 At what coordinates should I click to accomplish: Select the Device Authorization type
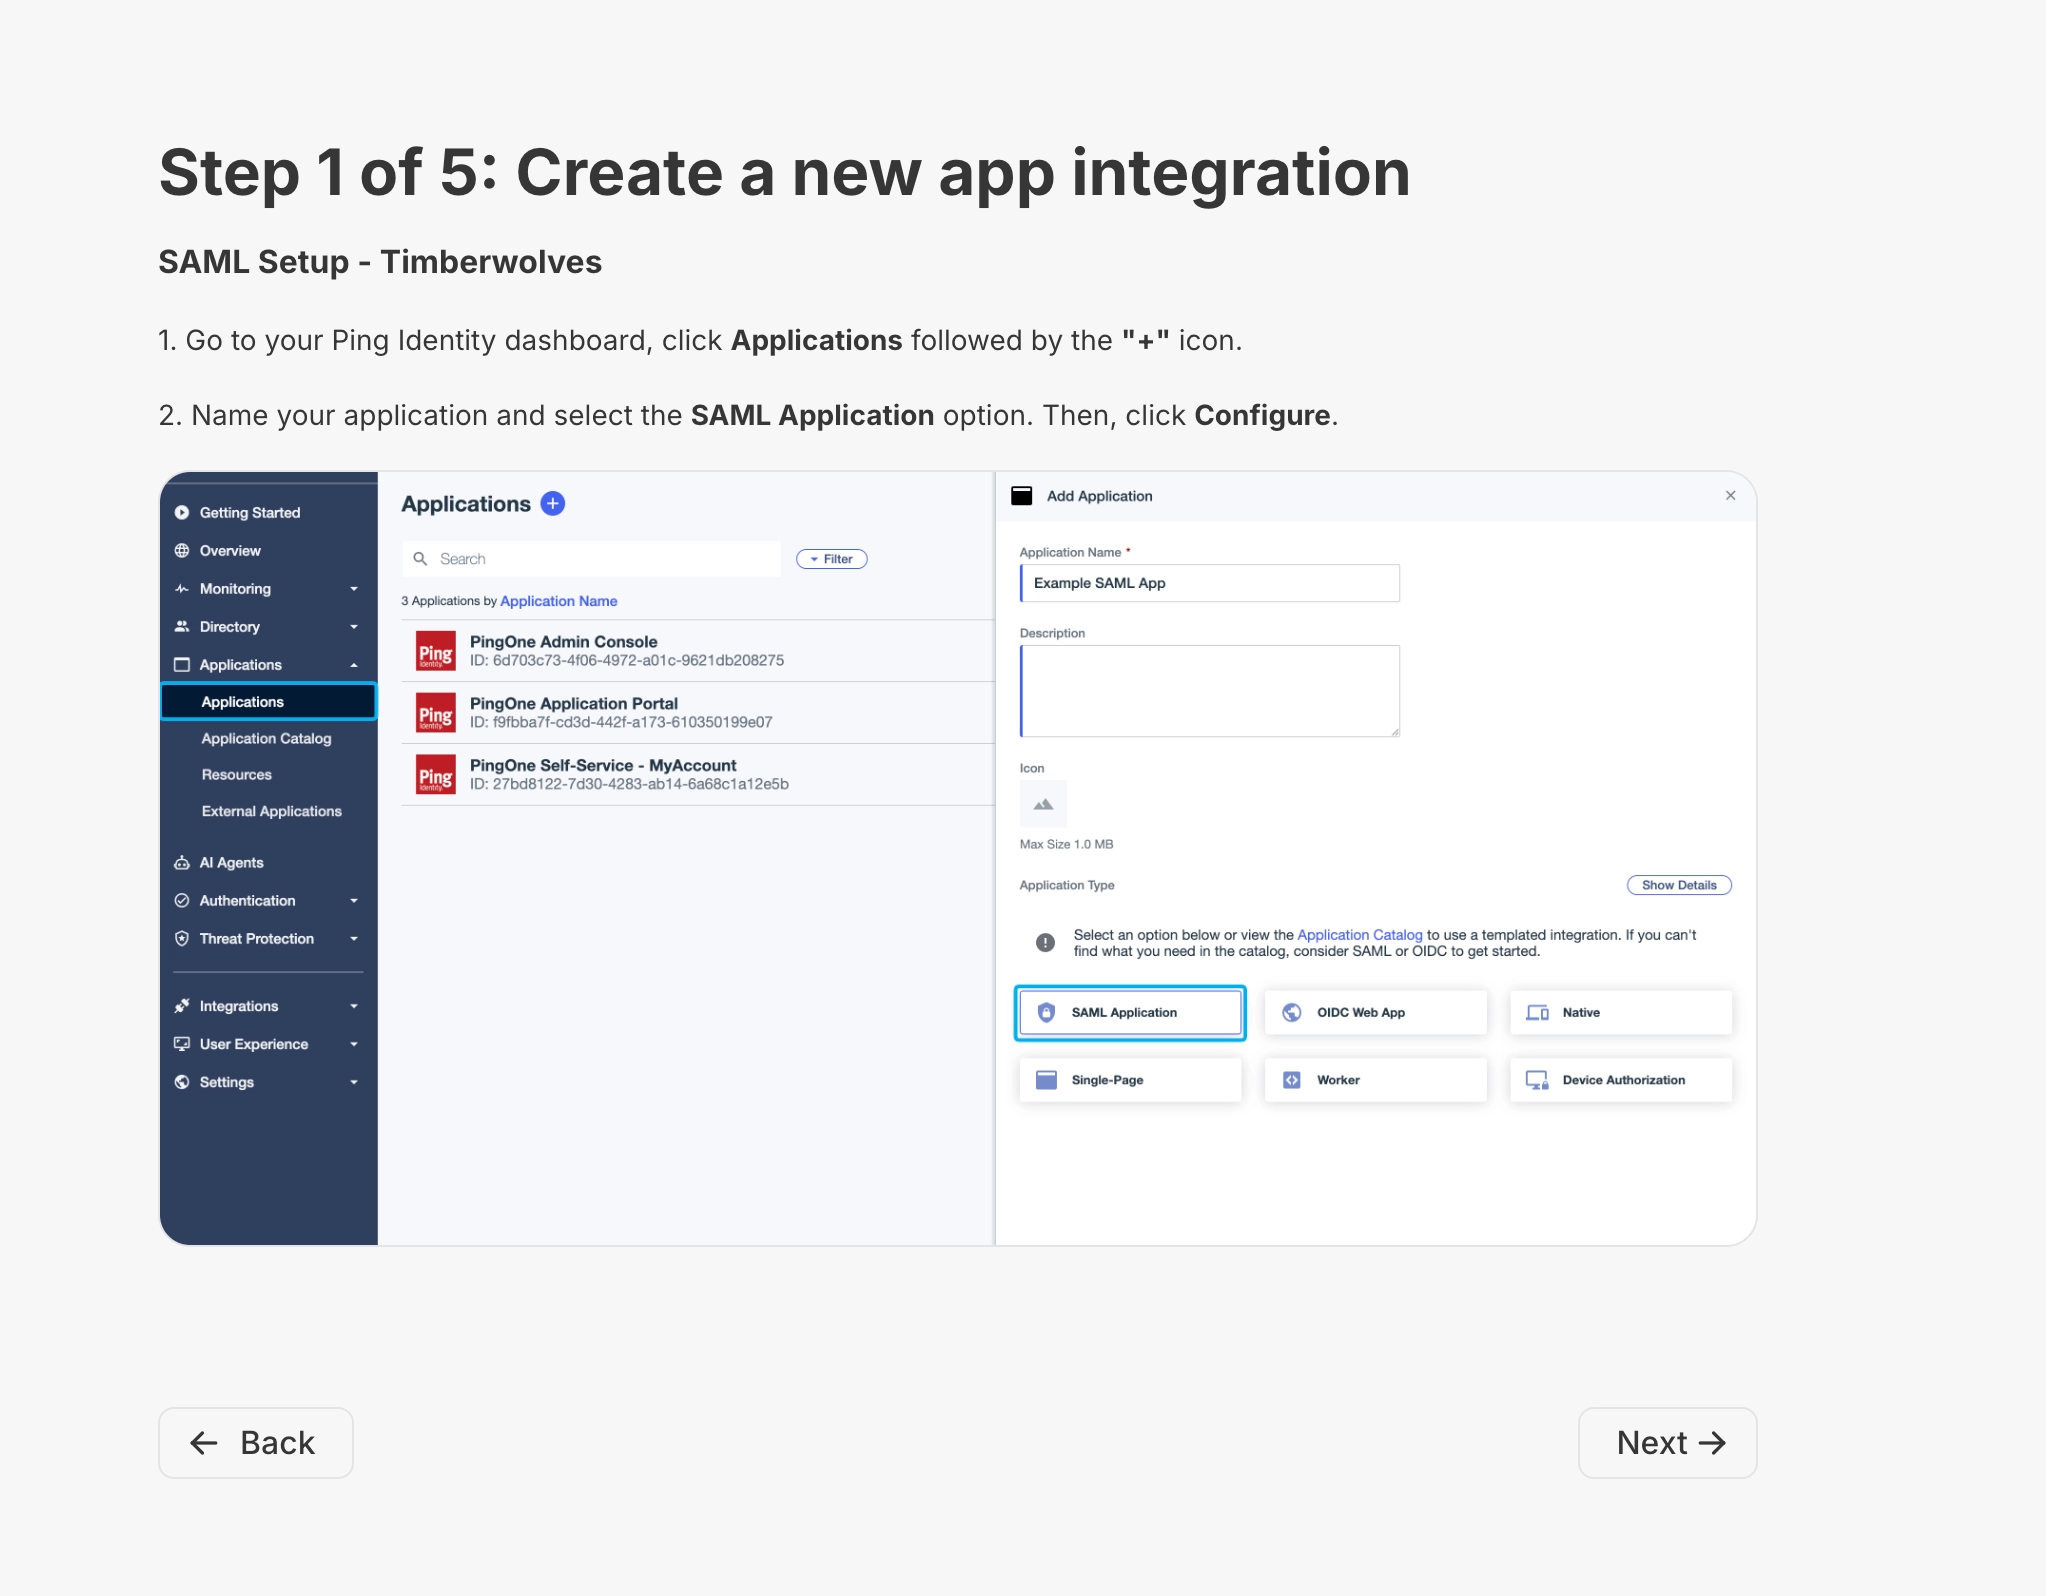1621,1080
